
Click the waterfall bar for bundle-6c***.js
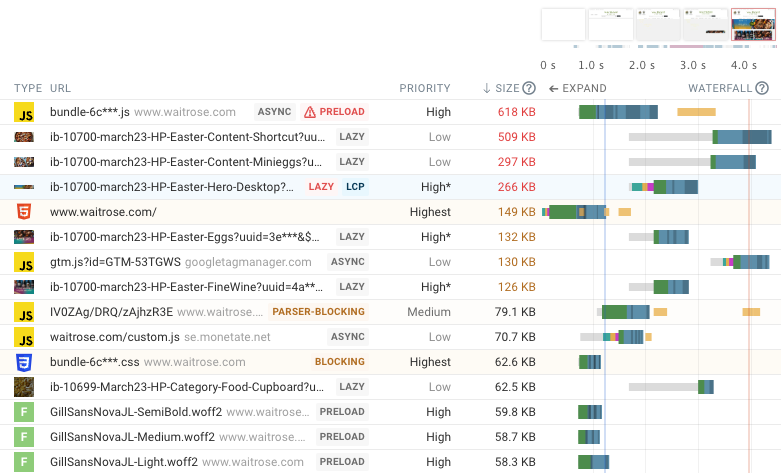(618, 112)
